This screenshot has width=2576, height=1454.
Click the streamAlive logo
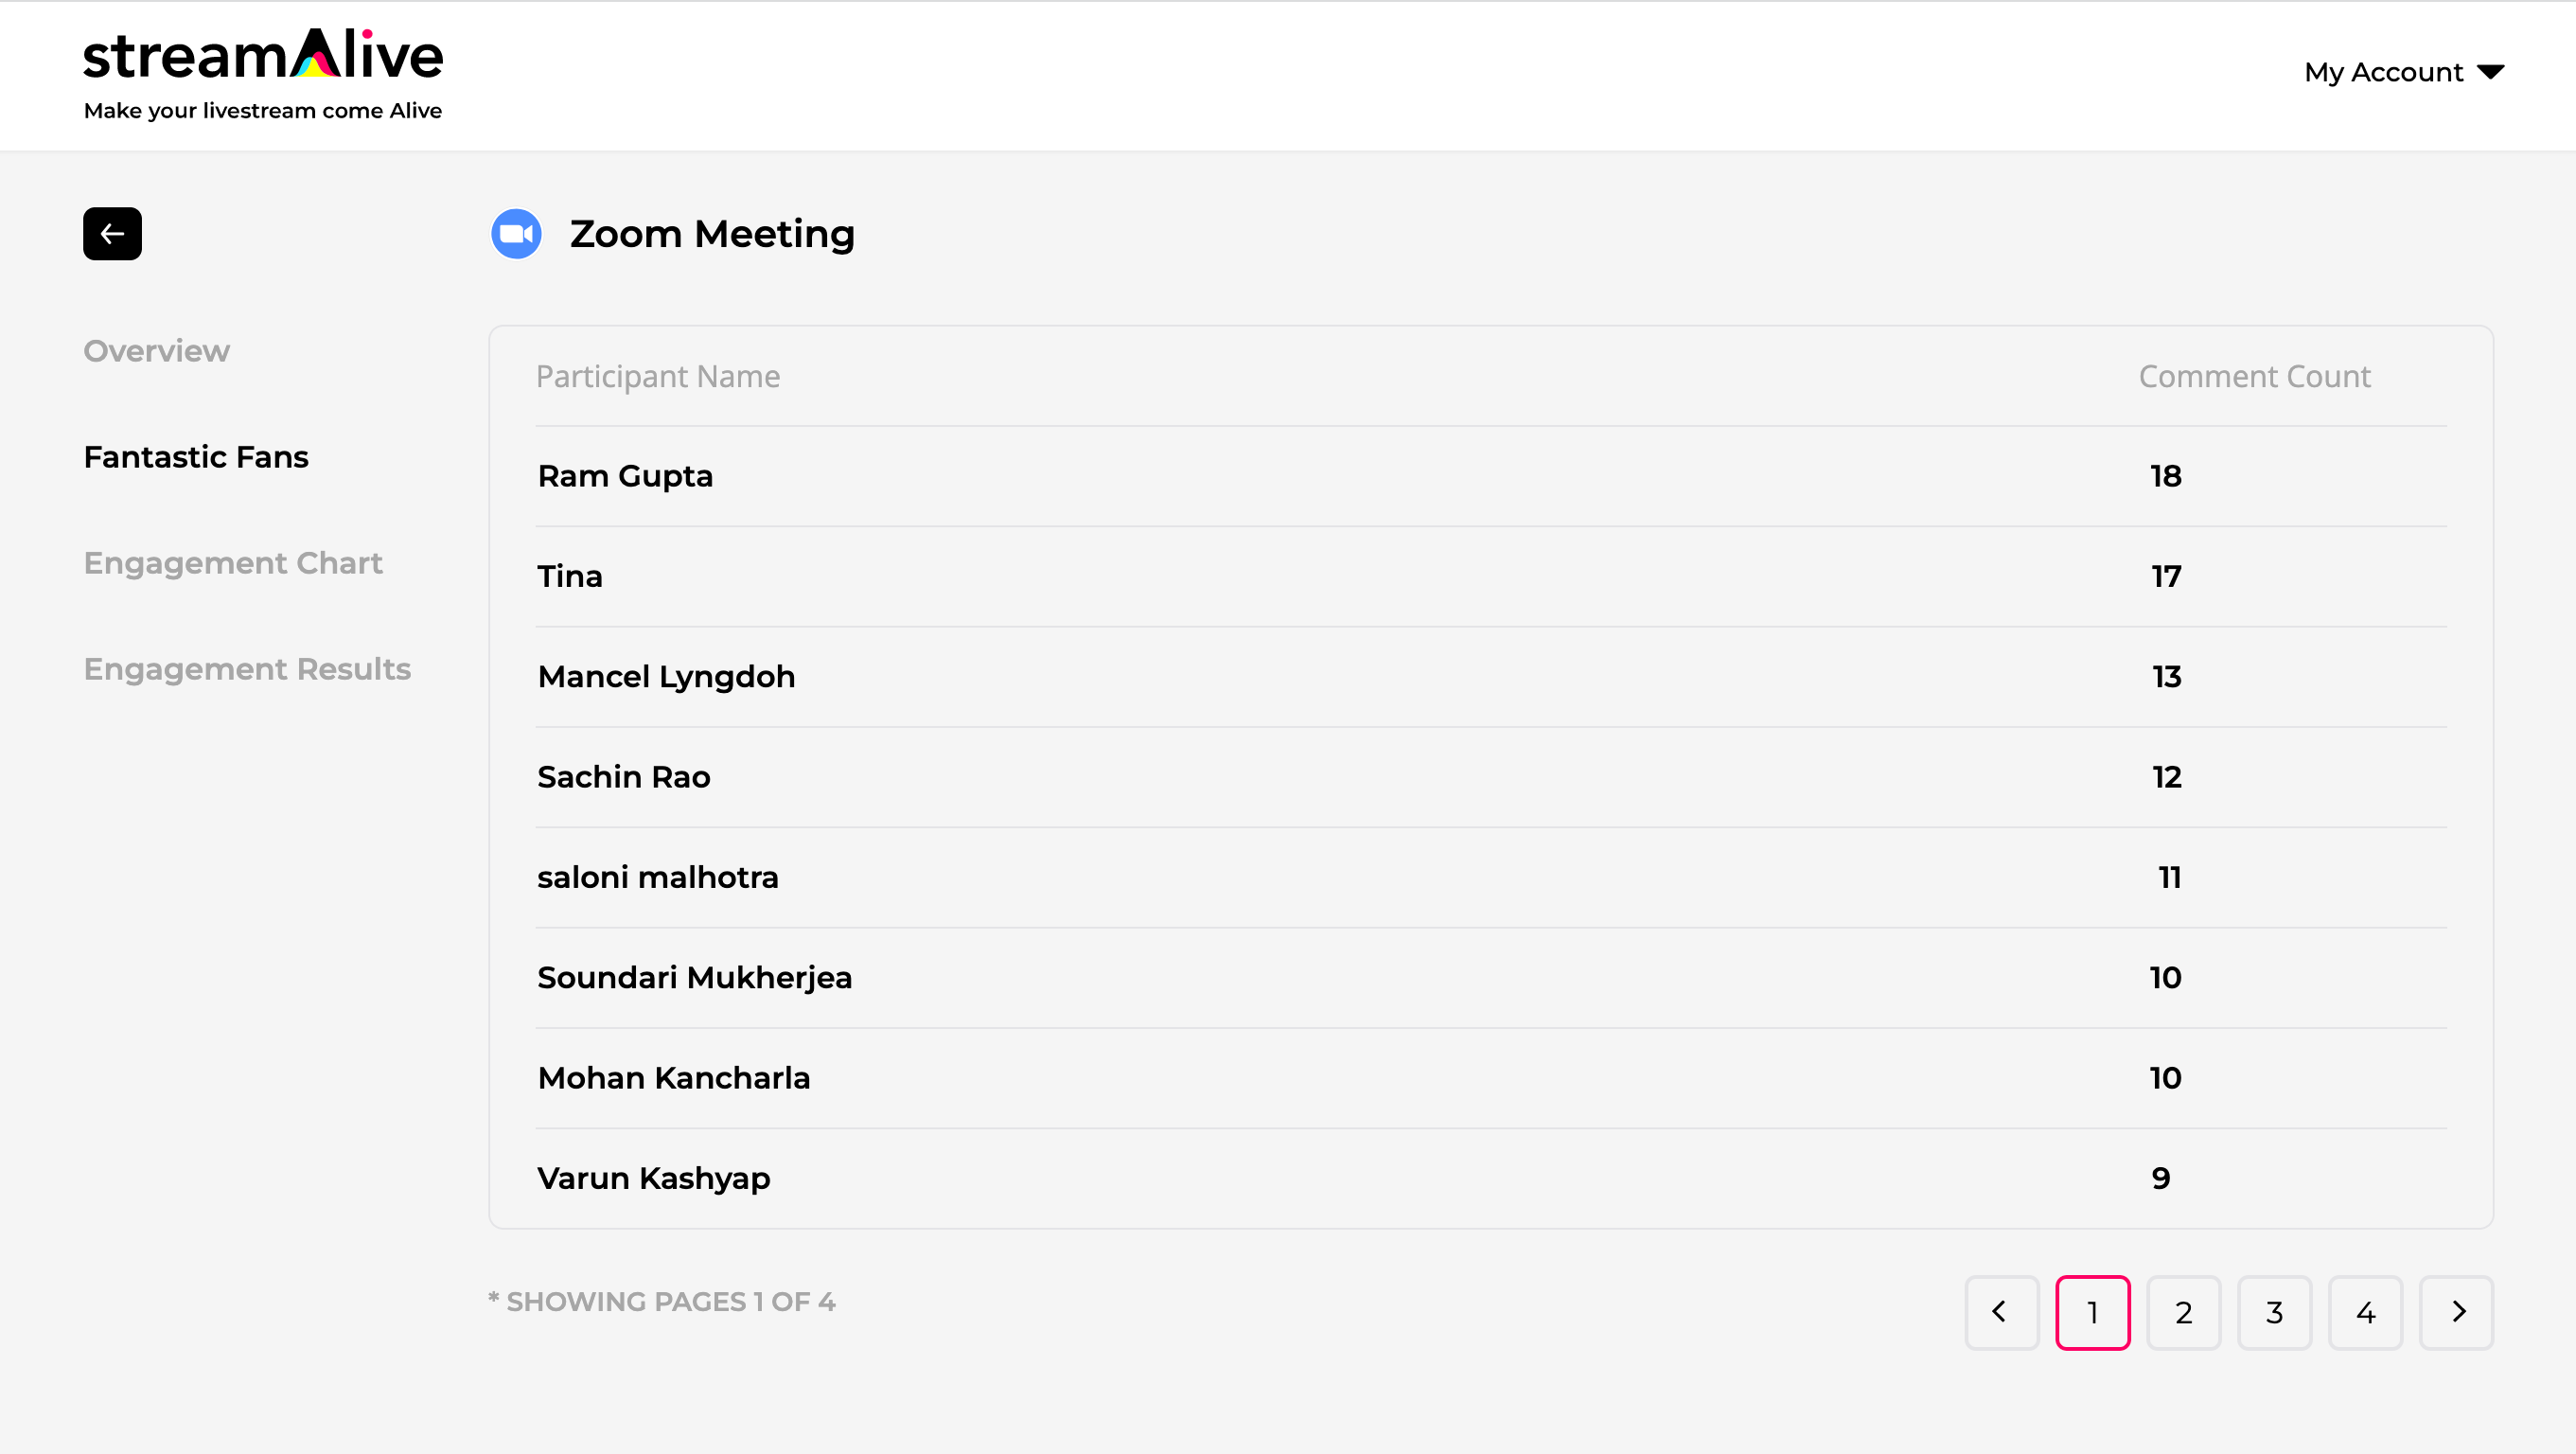263,74
